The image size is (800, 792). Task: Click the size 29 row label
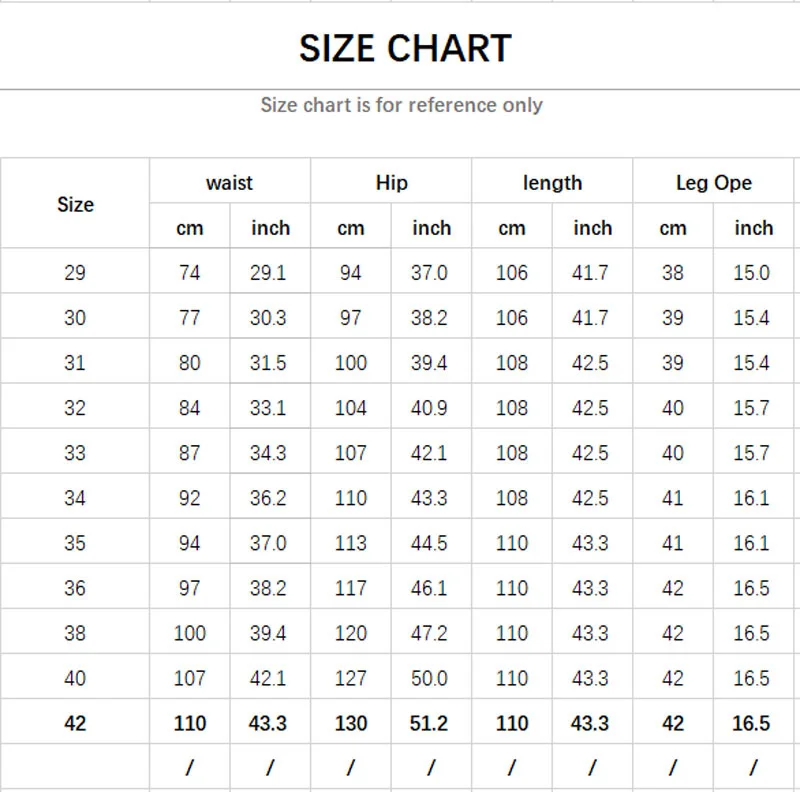tap(75, 273)
